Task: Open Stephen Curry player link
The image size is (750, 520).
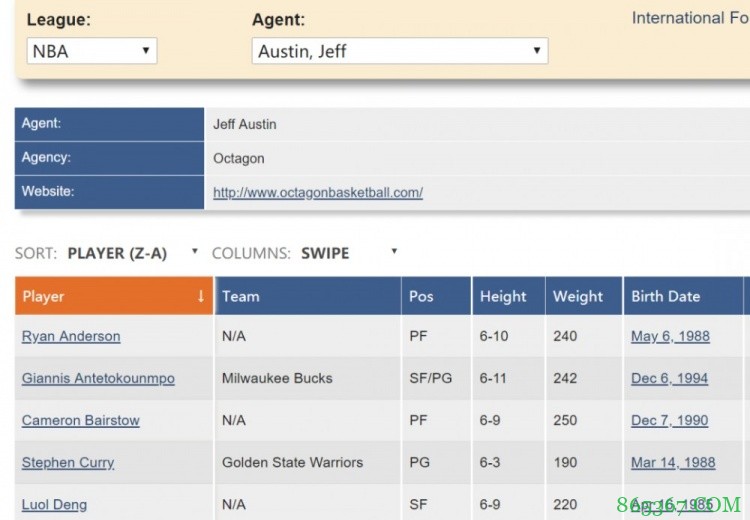Action: 68,463
